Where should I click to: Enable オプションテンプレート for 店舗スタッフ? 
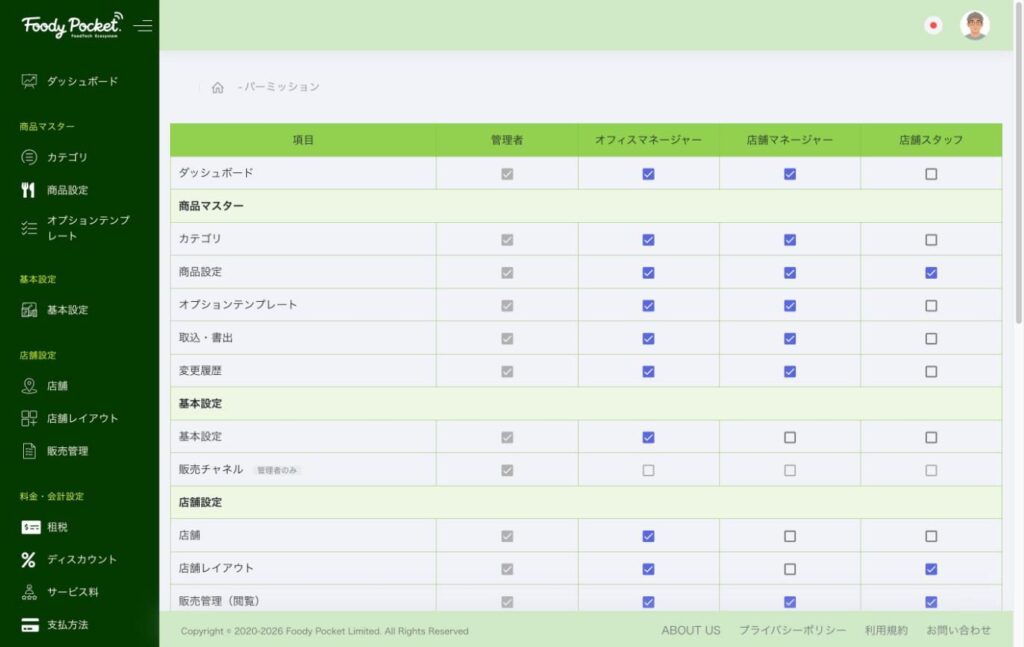pos(931,306)
